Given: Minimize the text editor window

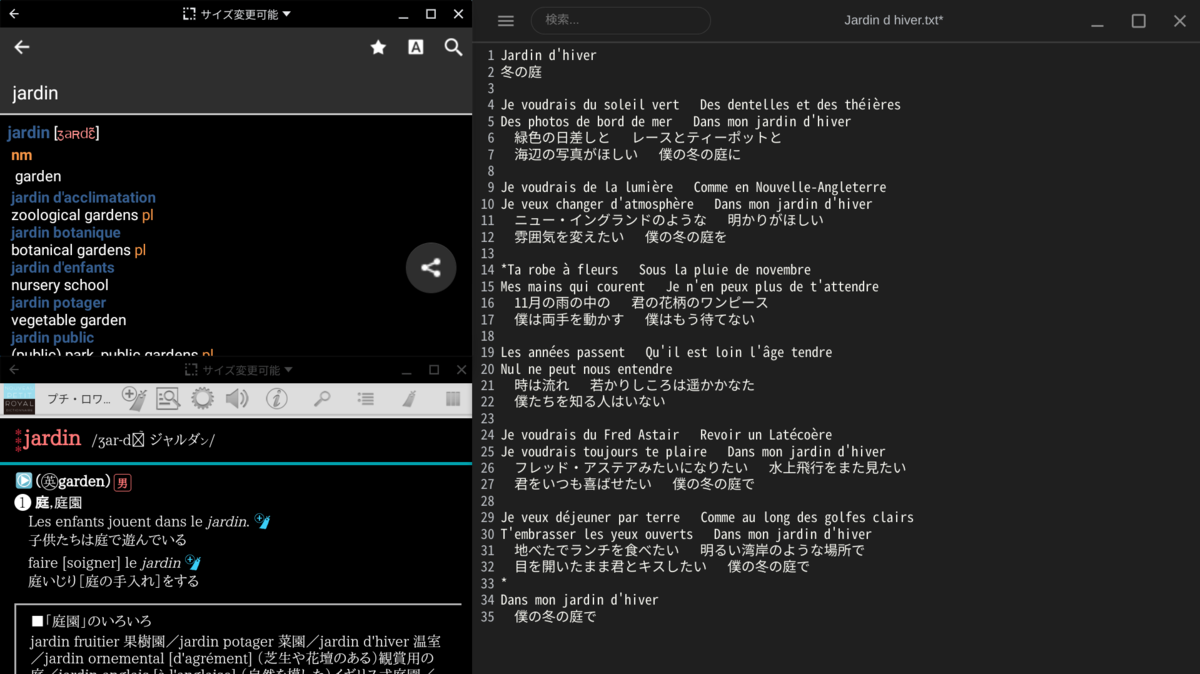Looking at the screenshot, I should [1097, 21].
